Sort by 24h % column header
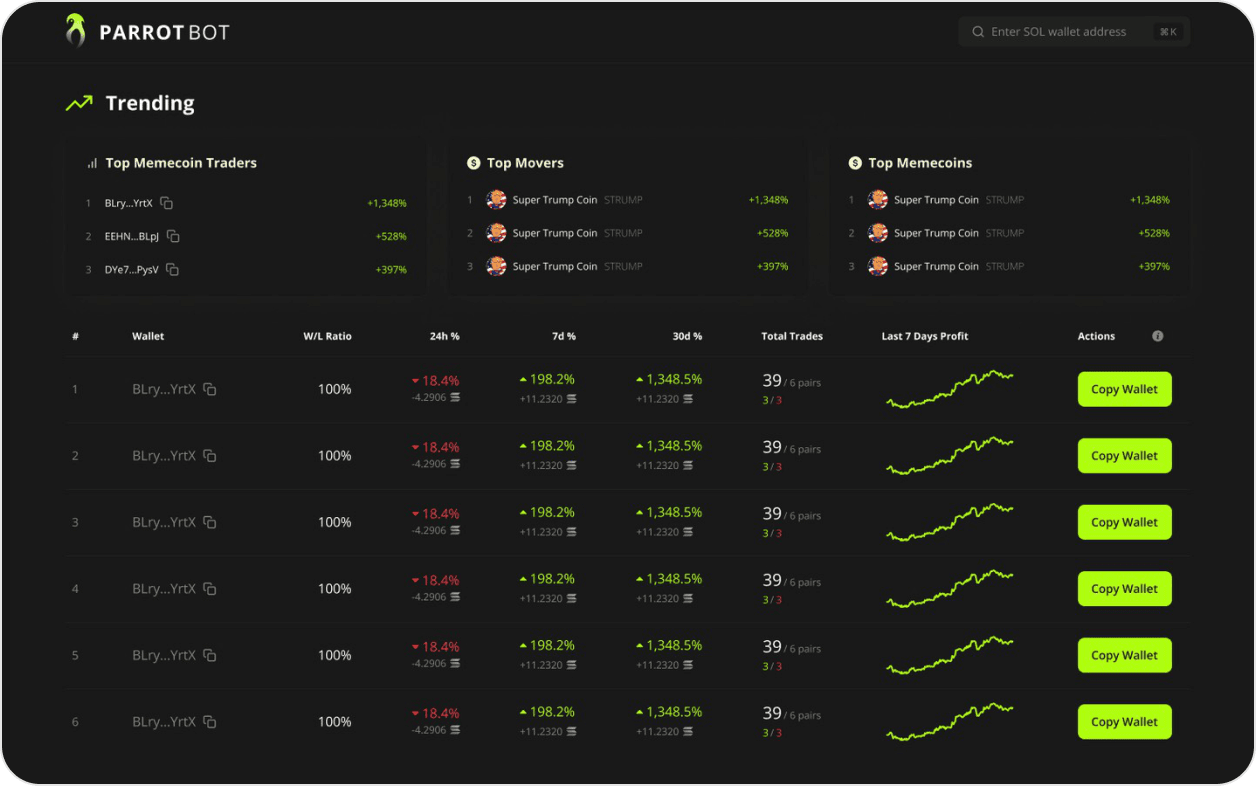Viewport: 1256px width, 786px height. click(x=445, y=336)
